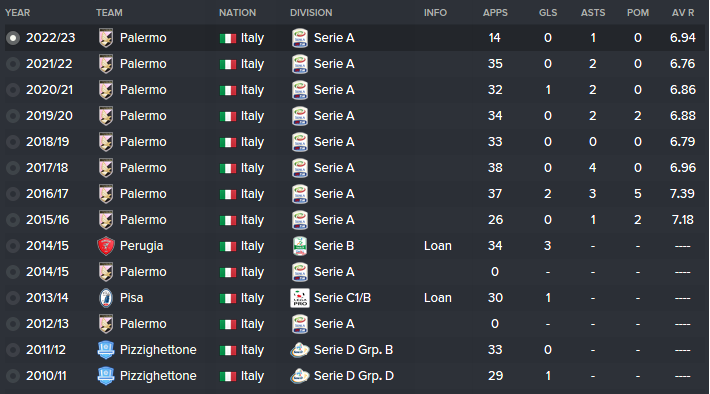Select the 2014/15 Perugia loan radio button
710x394 pixels.
tap(13, 246)
